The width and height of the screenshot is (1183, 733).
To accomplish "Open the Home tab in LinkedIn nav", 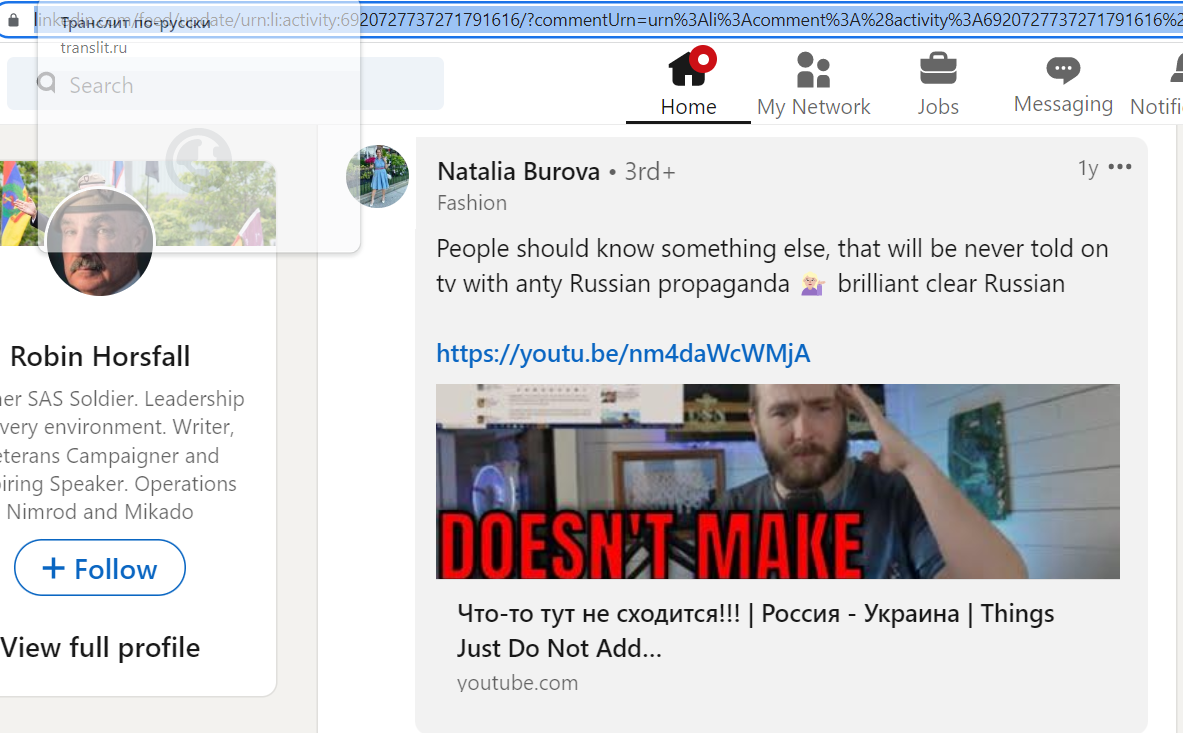I will [x=688, y=83].
